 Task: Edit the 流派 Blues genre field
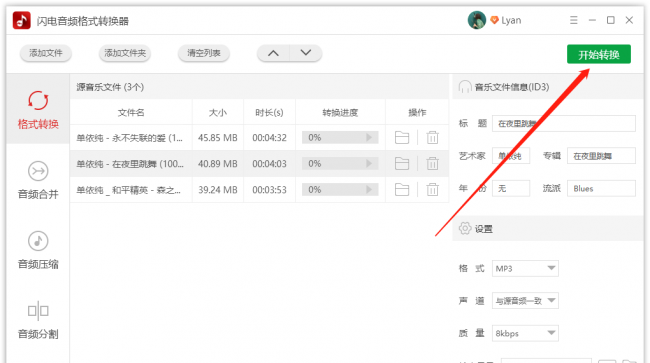(601, 188)
